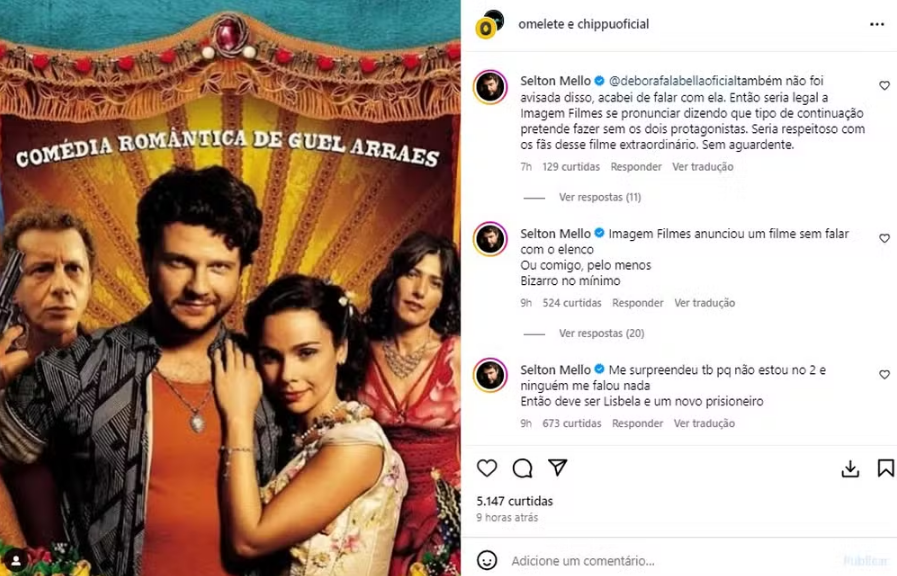Open the emoji picker smiley icon
The image size is (897, 576).
pos(487,560)
